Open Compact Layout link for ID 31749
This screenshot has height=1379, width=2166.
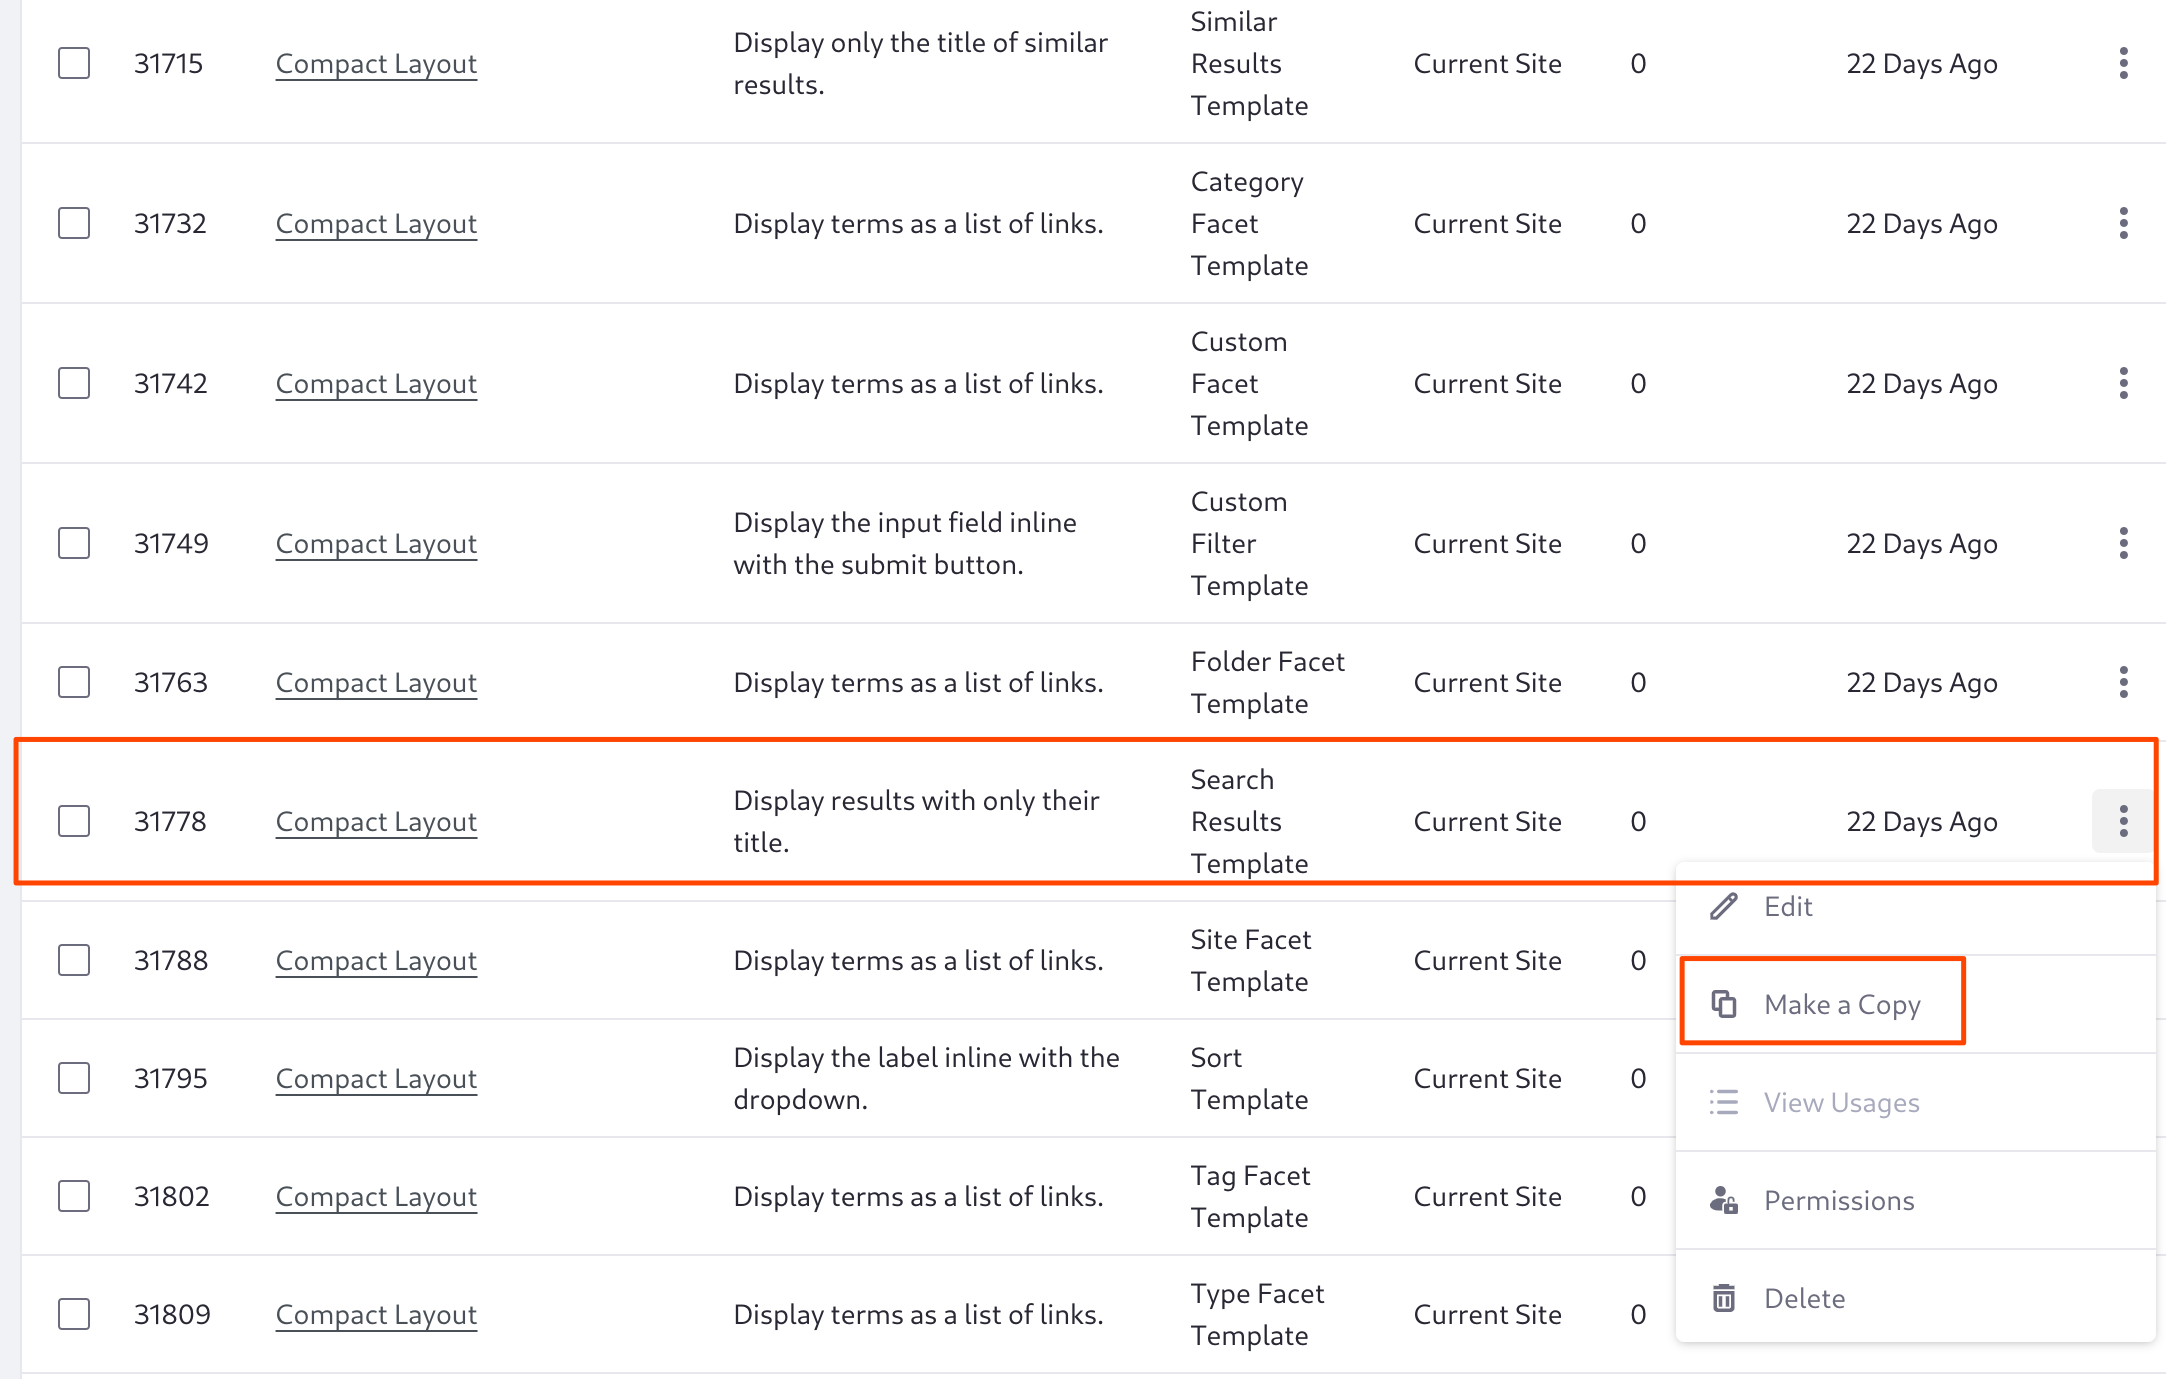(x=376, y=543)
